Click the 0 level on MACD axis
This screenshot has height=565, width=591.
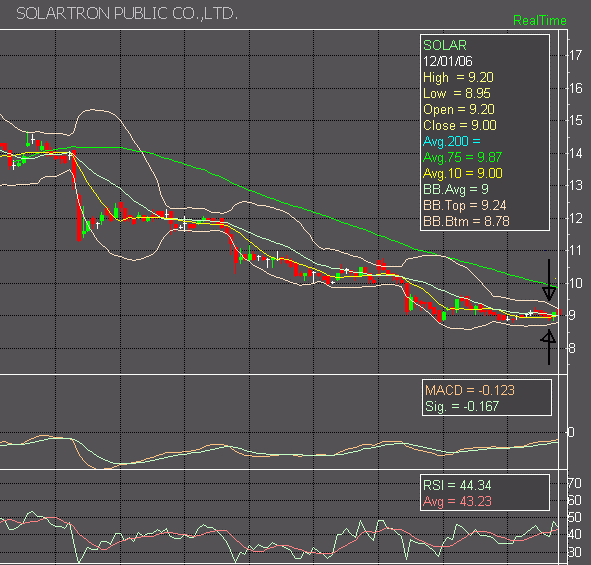click(x=571, y=432)
